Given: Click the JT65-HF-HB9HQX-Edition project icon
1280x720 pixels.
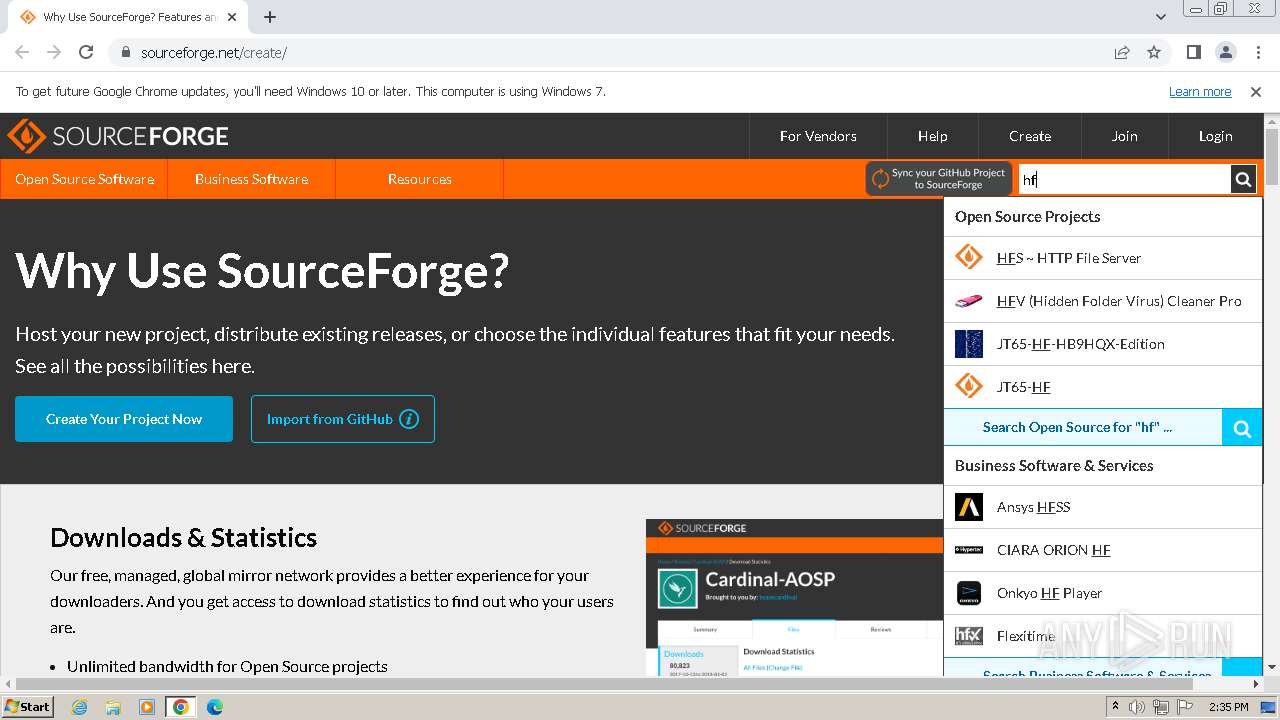Looking at the screenshot, I should tap(968, 344).
